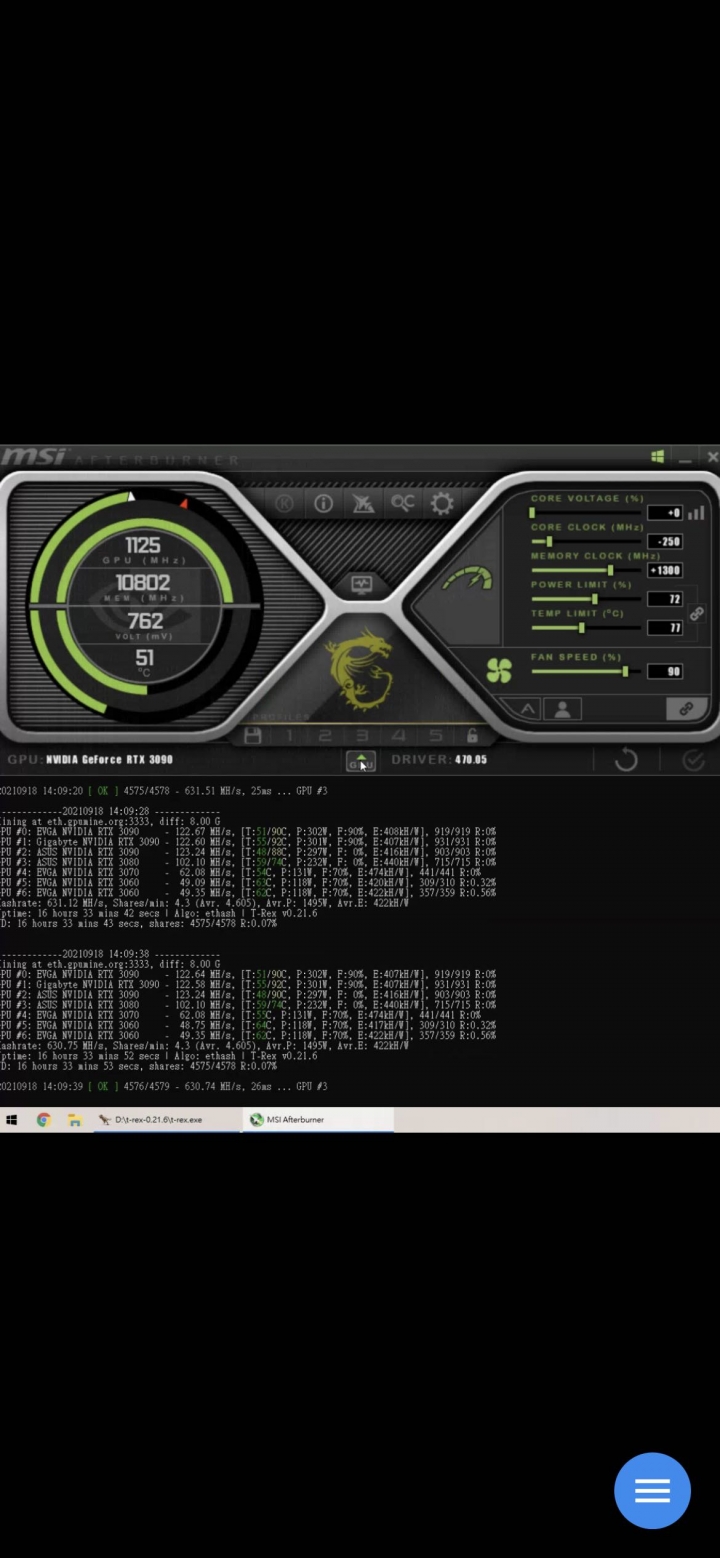The width and height of the screenshot is (720, 1558).
Task: Adjust the Memory Clock slider
Action: pos(585,570)
